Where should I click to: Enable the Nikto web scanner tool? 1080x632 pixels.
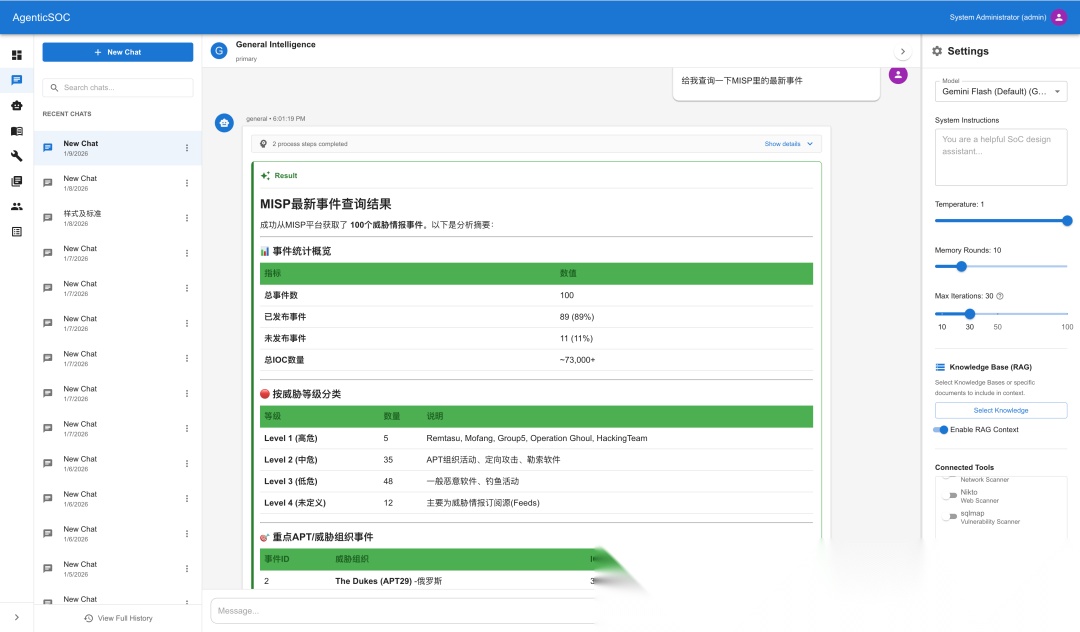950,496
